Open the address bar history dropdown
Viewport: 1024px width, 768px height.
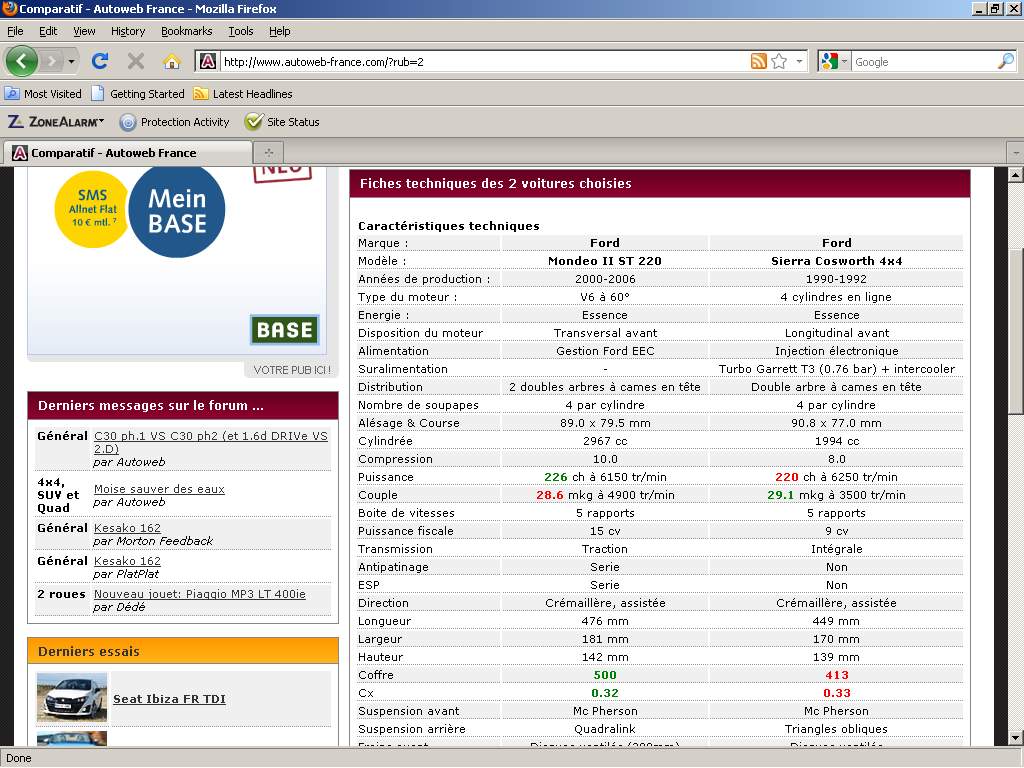[x=799, y=62]
